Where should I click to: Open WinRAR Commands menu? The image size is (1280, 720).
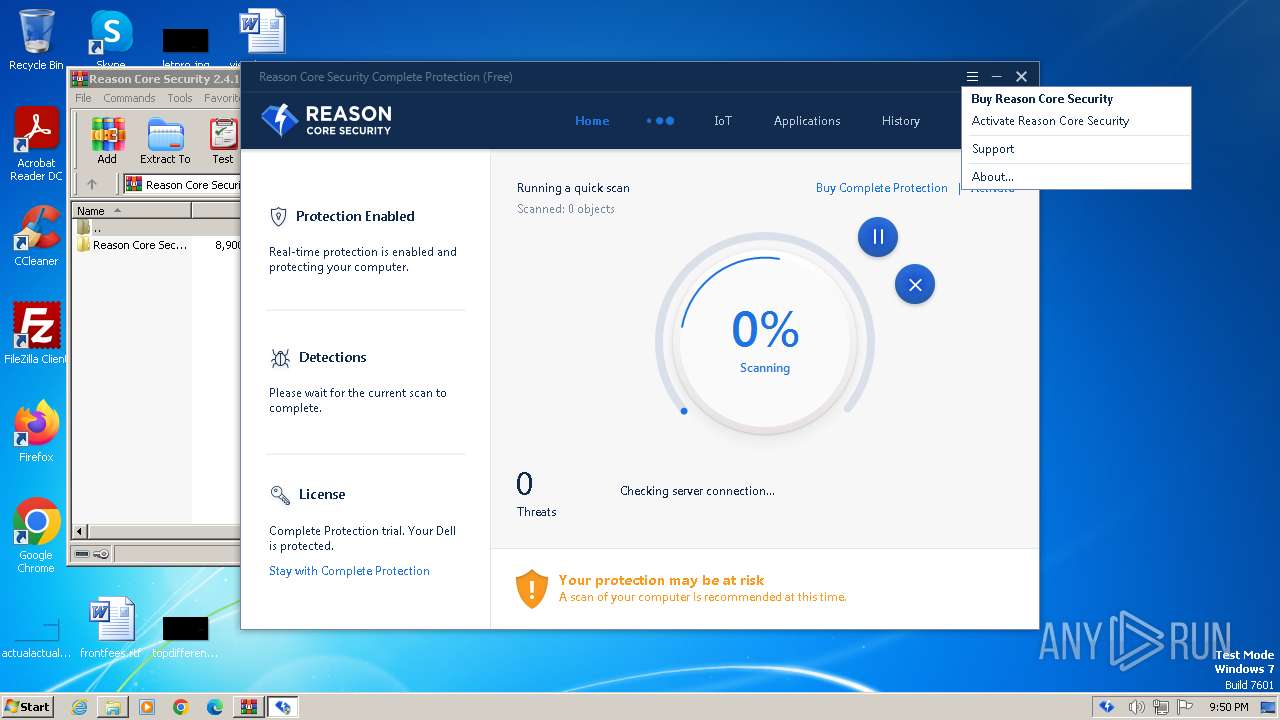129,98
